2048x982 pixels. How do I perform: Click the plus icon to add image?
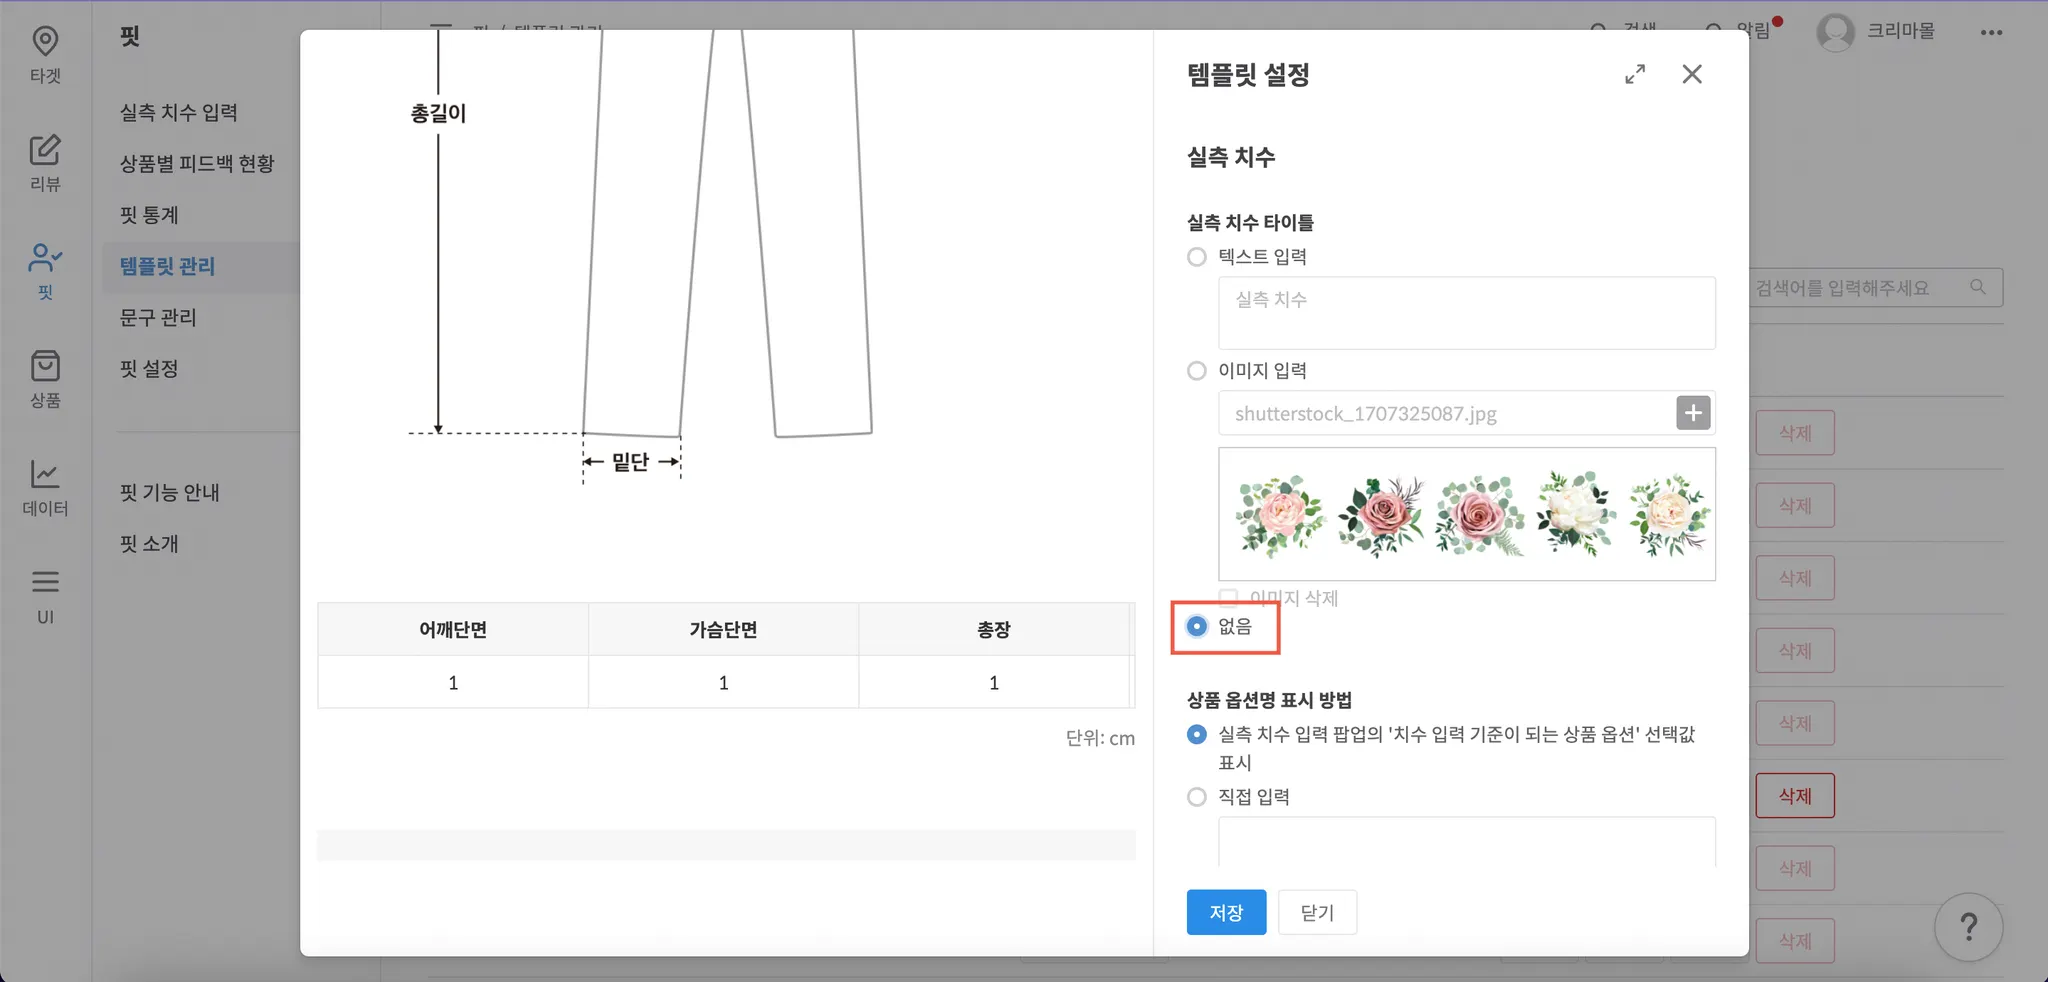click(1692, 413)
